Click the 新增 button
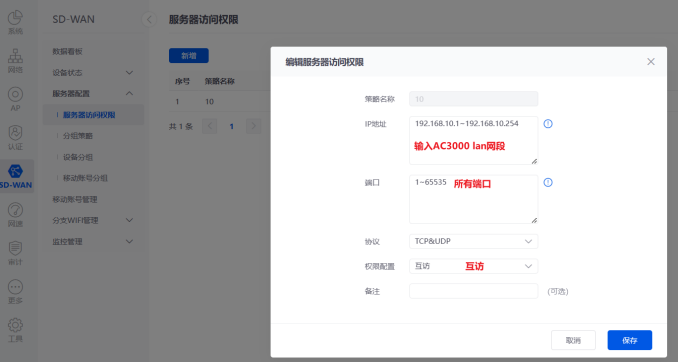 tap(189, 55)
